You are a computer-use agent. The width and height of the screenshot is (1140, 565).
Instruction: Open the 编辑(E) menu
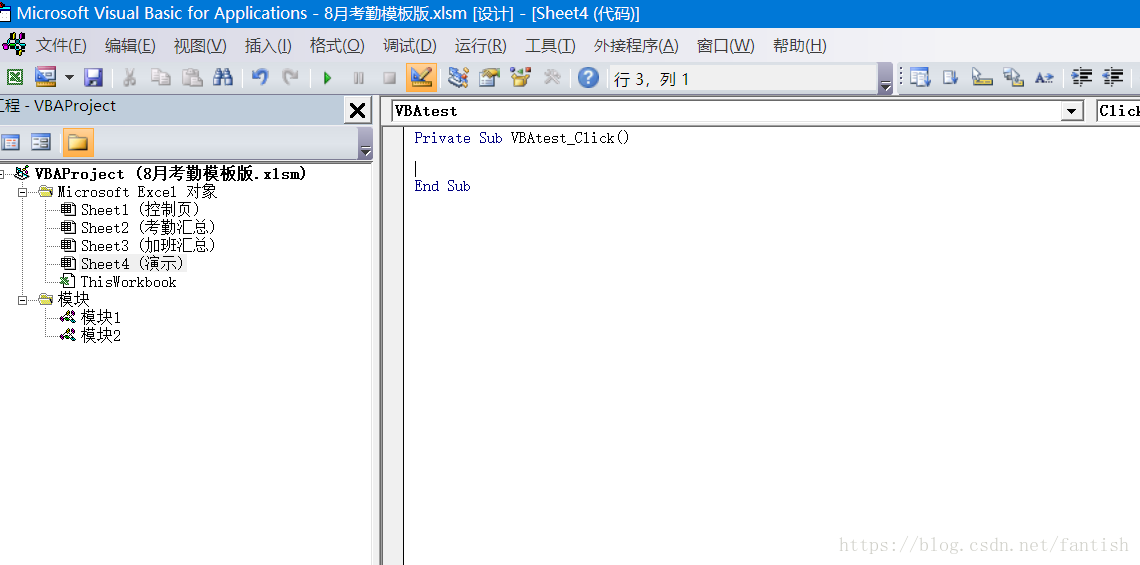click(130, 46)
